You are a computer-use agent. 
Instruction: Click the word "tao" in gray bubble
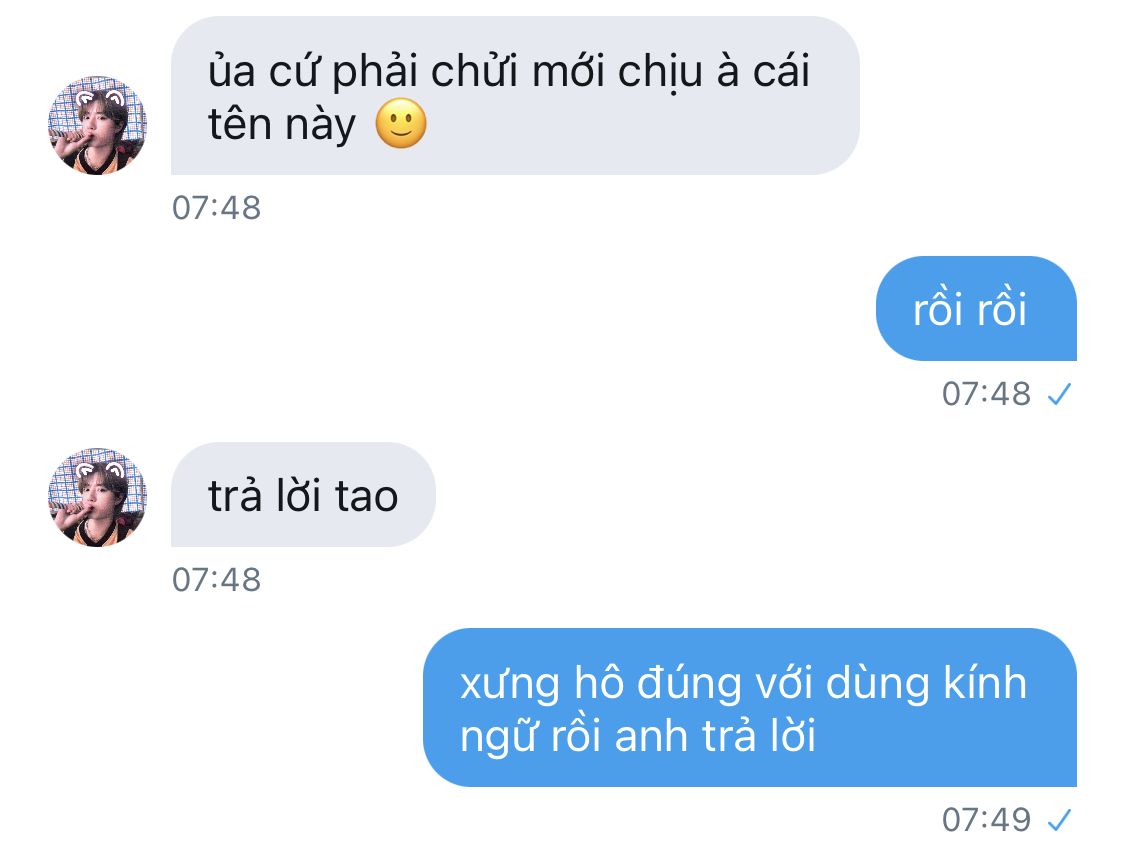click(366, 496)
